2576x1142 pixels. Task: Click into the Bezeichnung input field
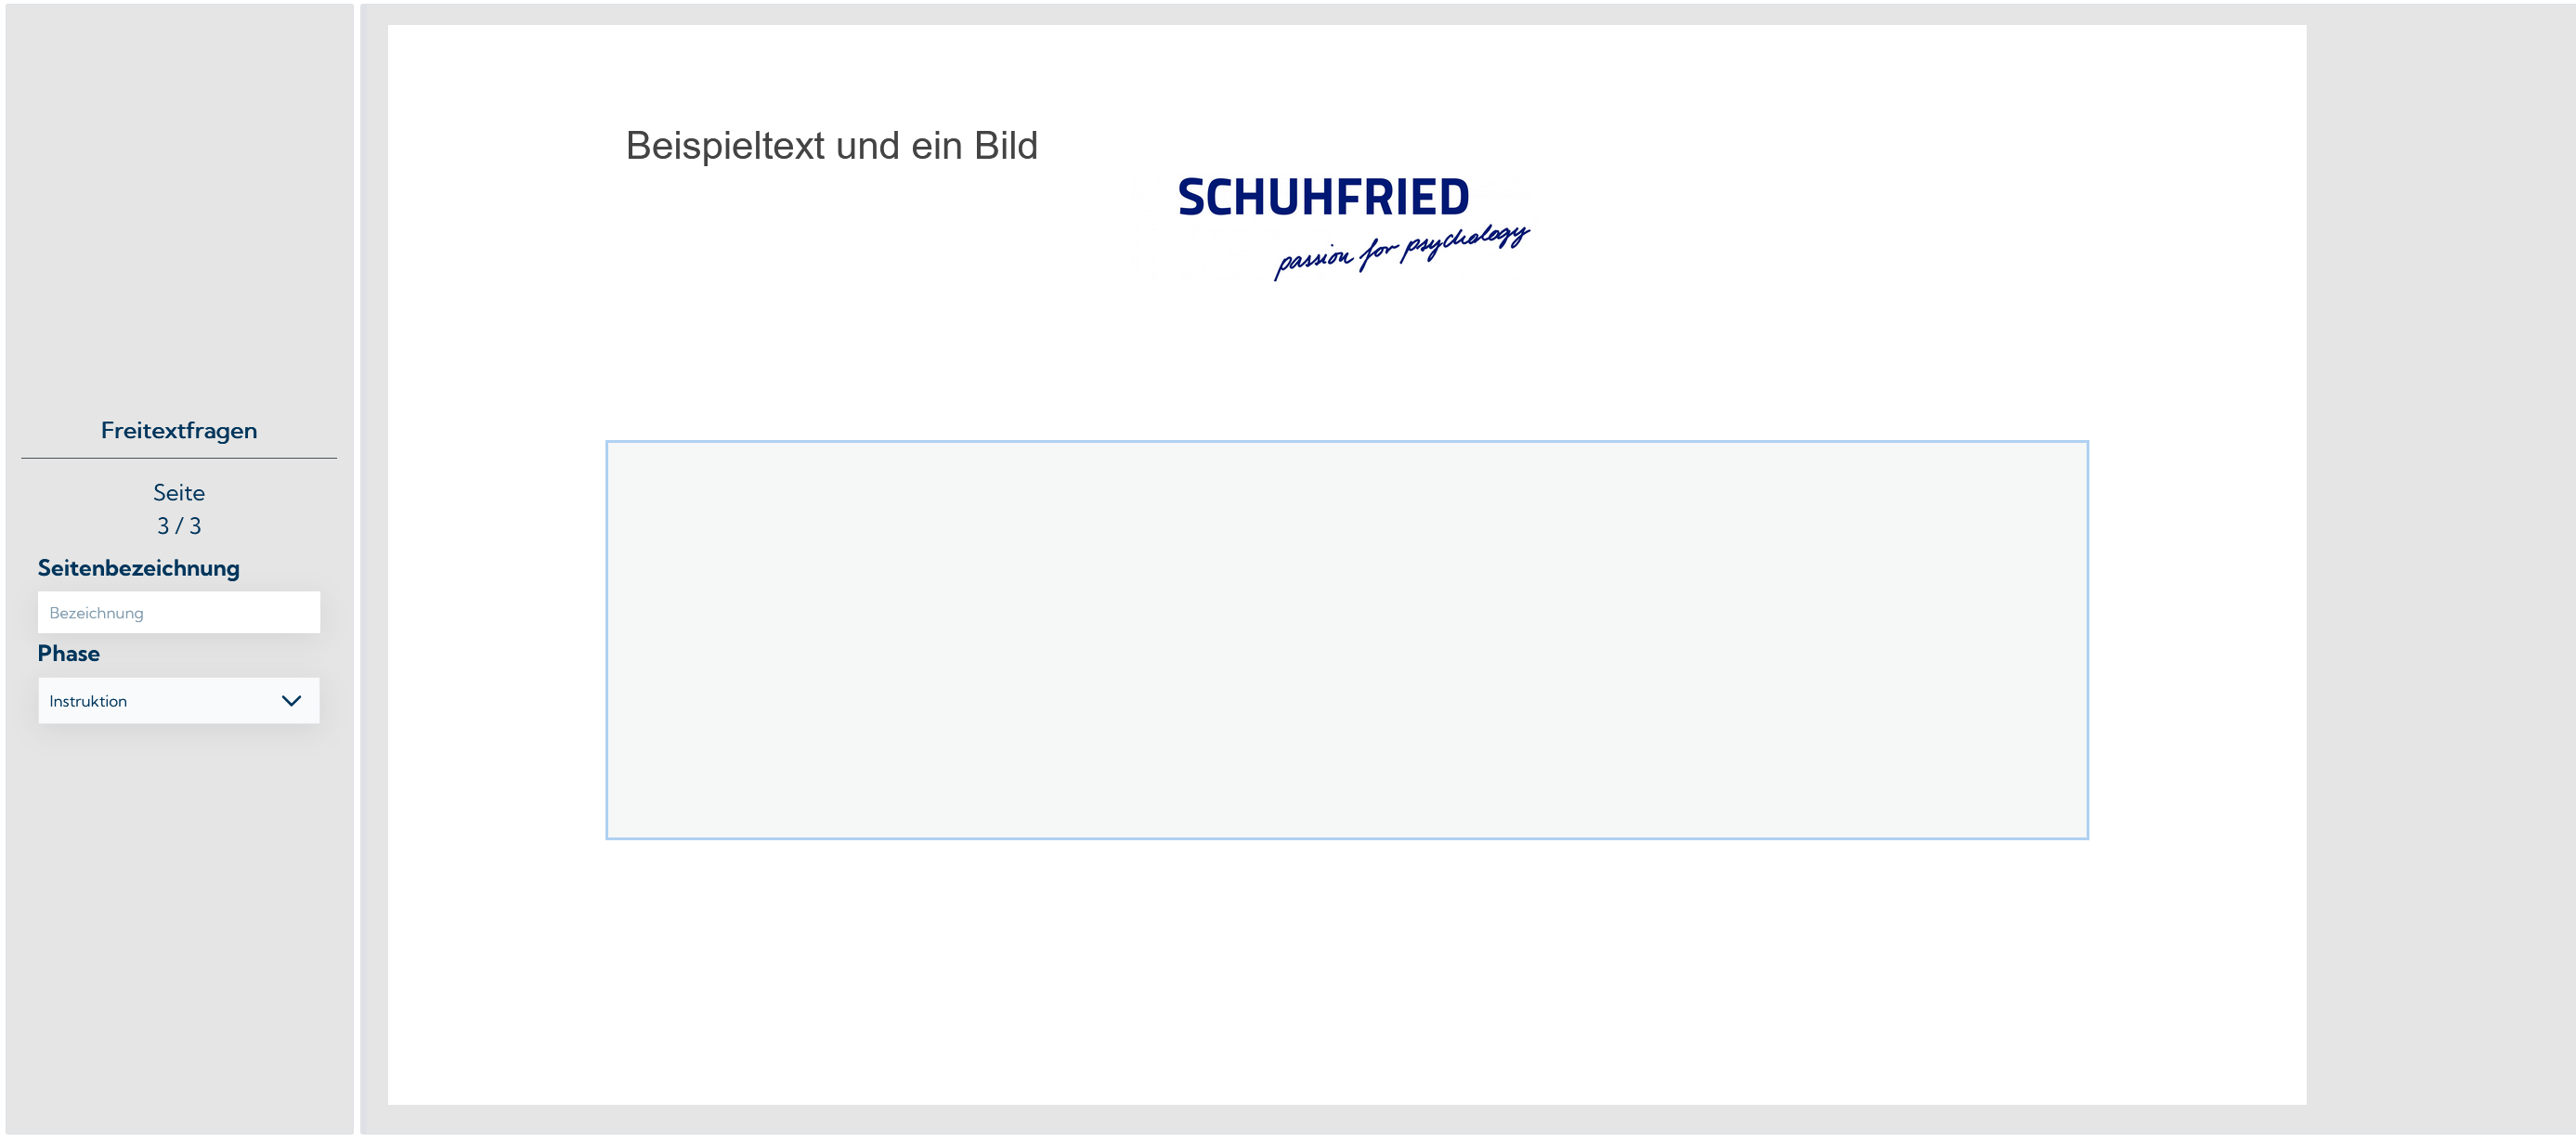(178, 613)
